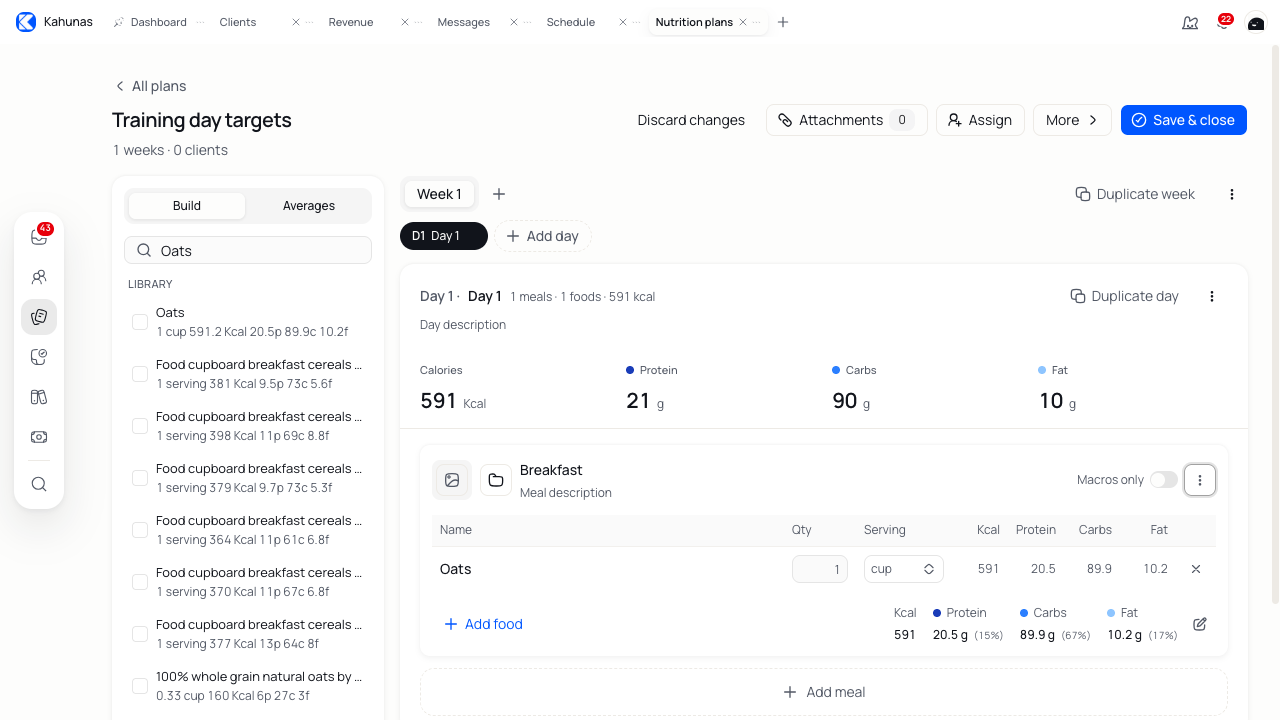This screenshot has width=1280, height=720.
Task: Open the Nutrition plans tab ellipsis menu
Action: click(757, 22)
